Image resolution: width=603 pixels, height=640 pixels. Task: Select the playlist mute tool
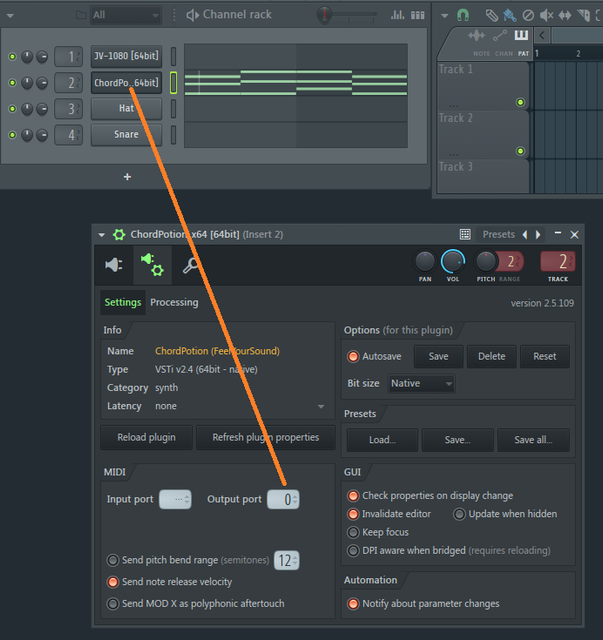click(x=546, y=16)
